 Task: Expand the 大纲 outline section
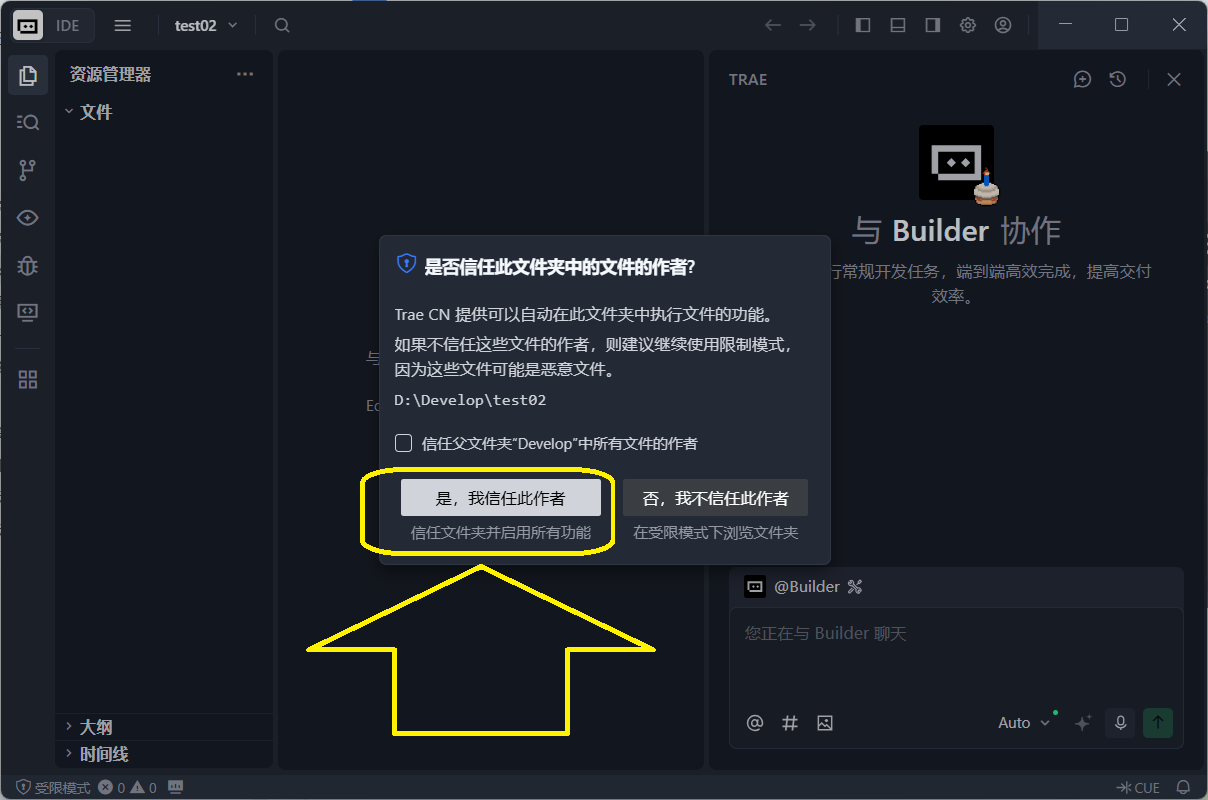(96, 727)
